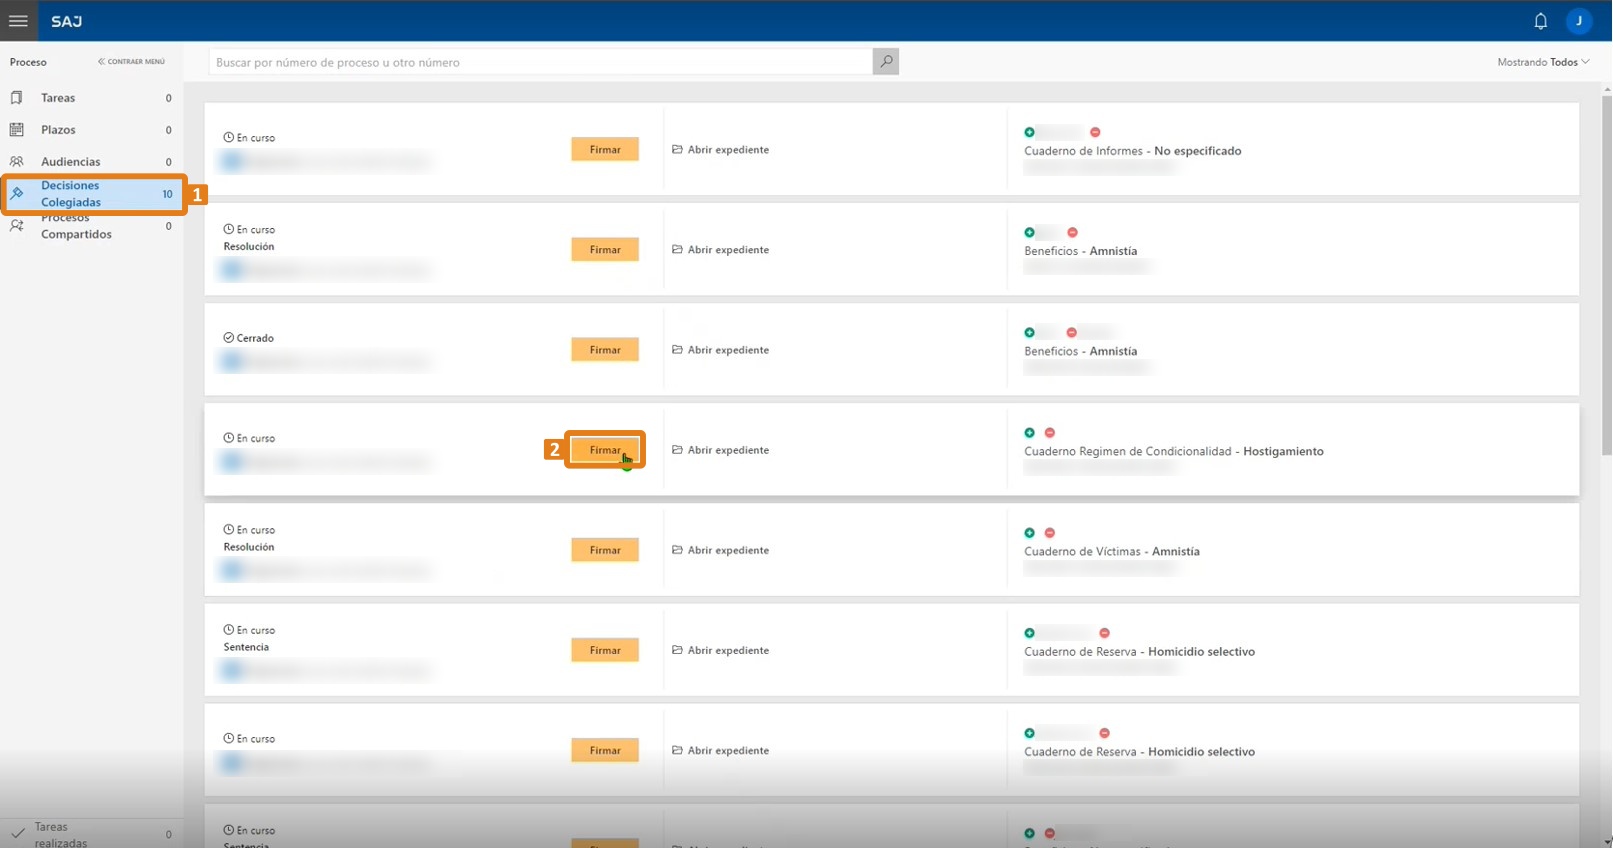Click the vertical scrollbar thumb

pos(1607,275)
